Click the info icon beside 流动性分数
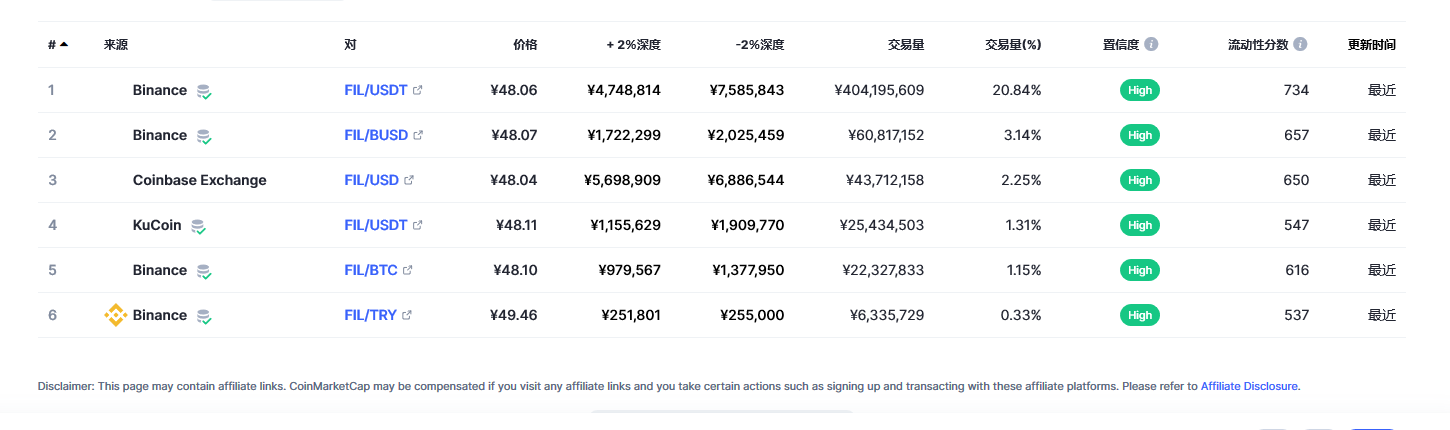The width and height of the screenshot is (1450, 430). pyautogui.click(x=1300, y=45)
